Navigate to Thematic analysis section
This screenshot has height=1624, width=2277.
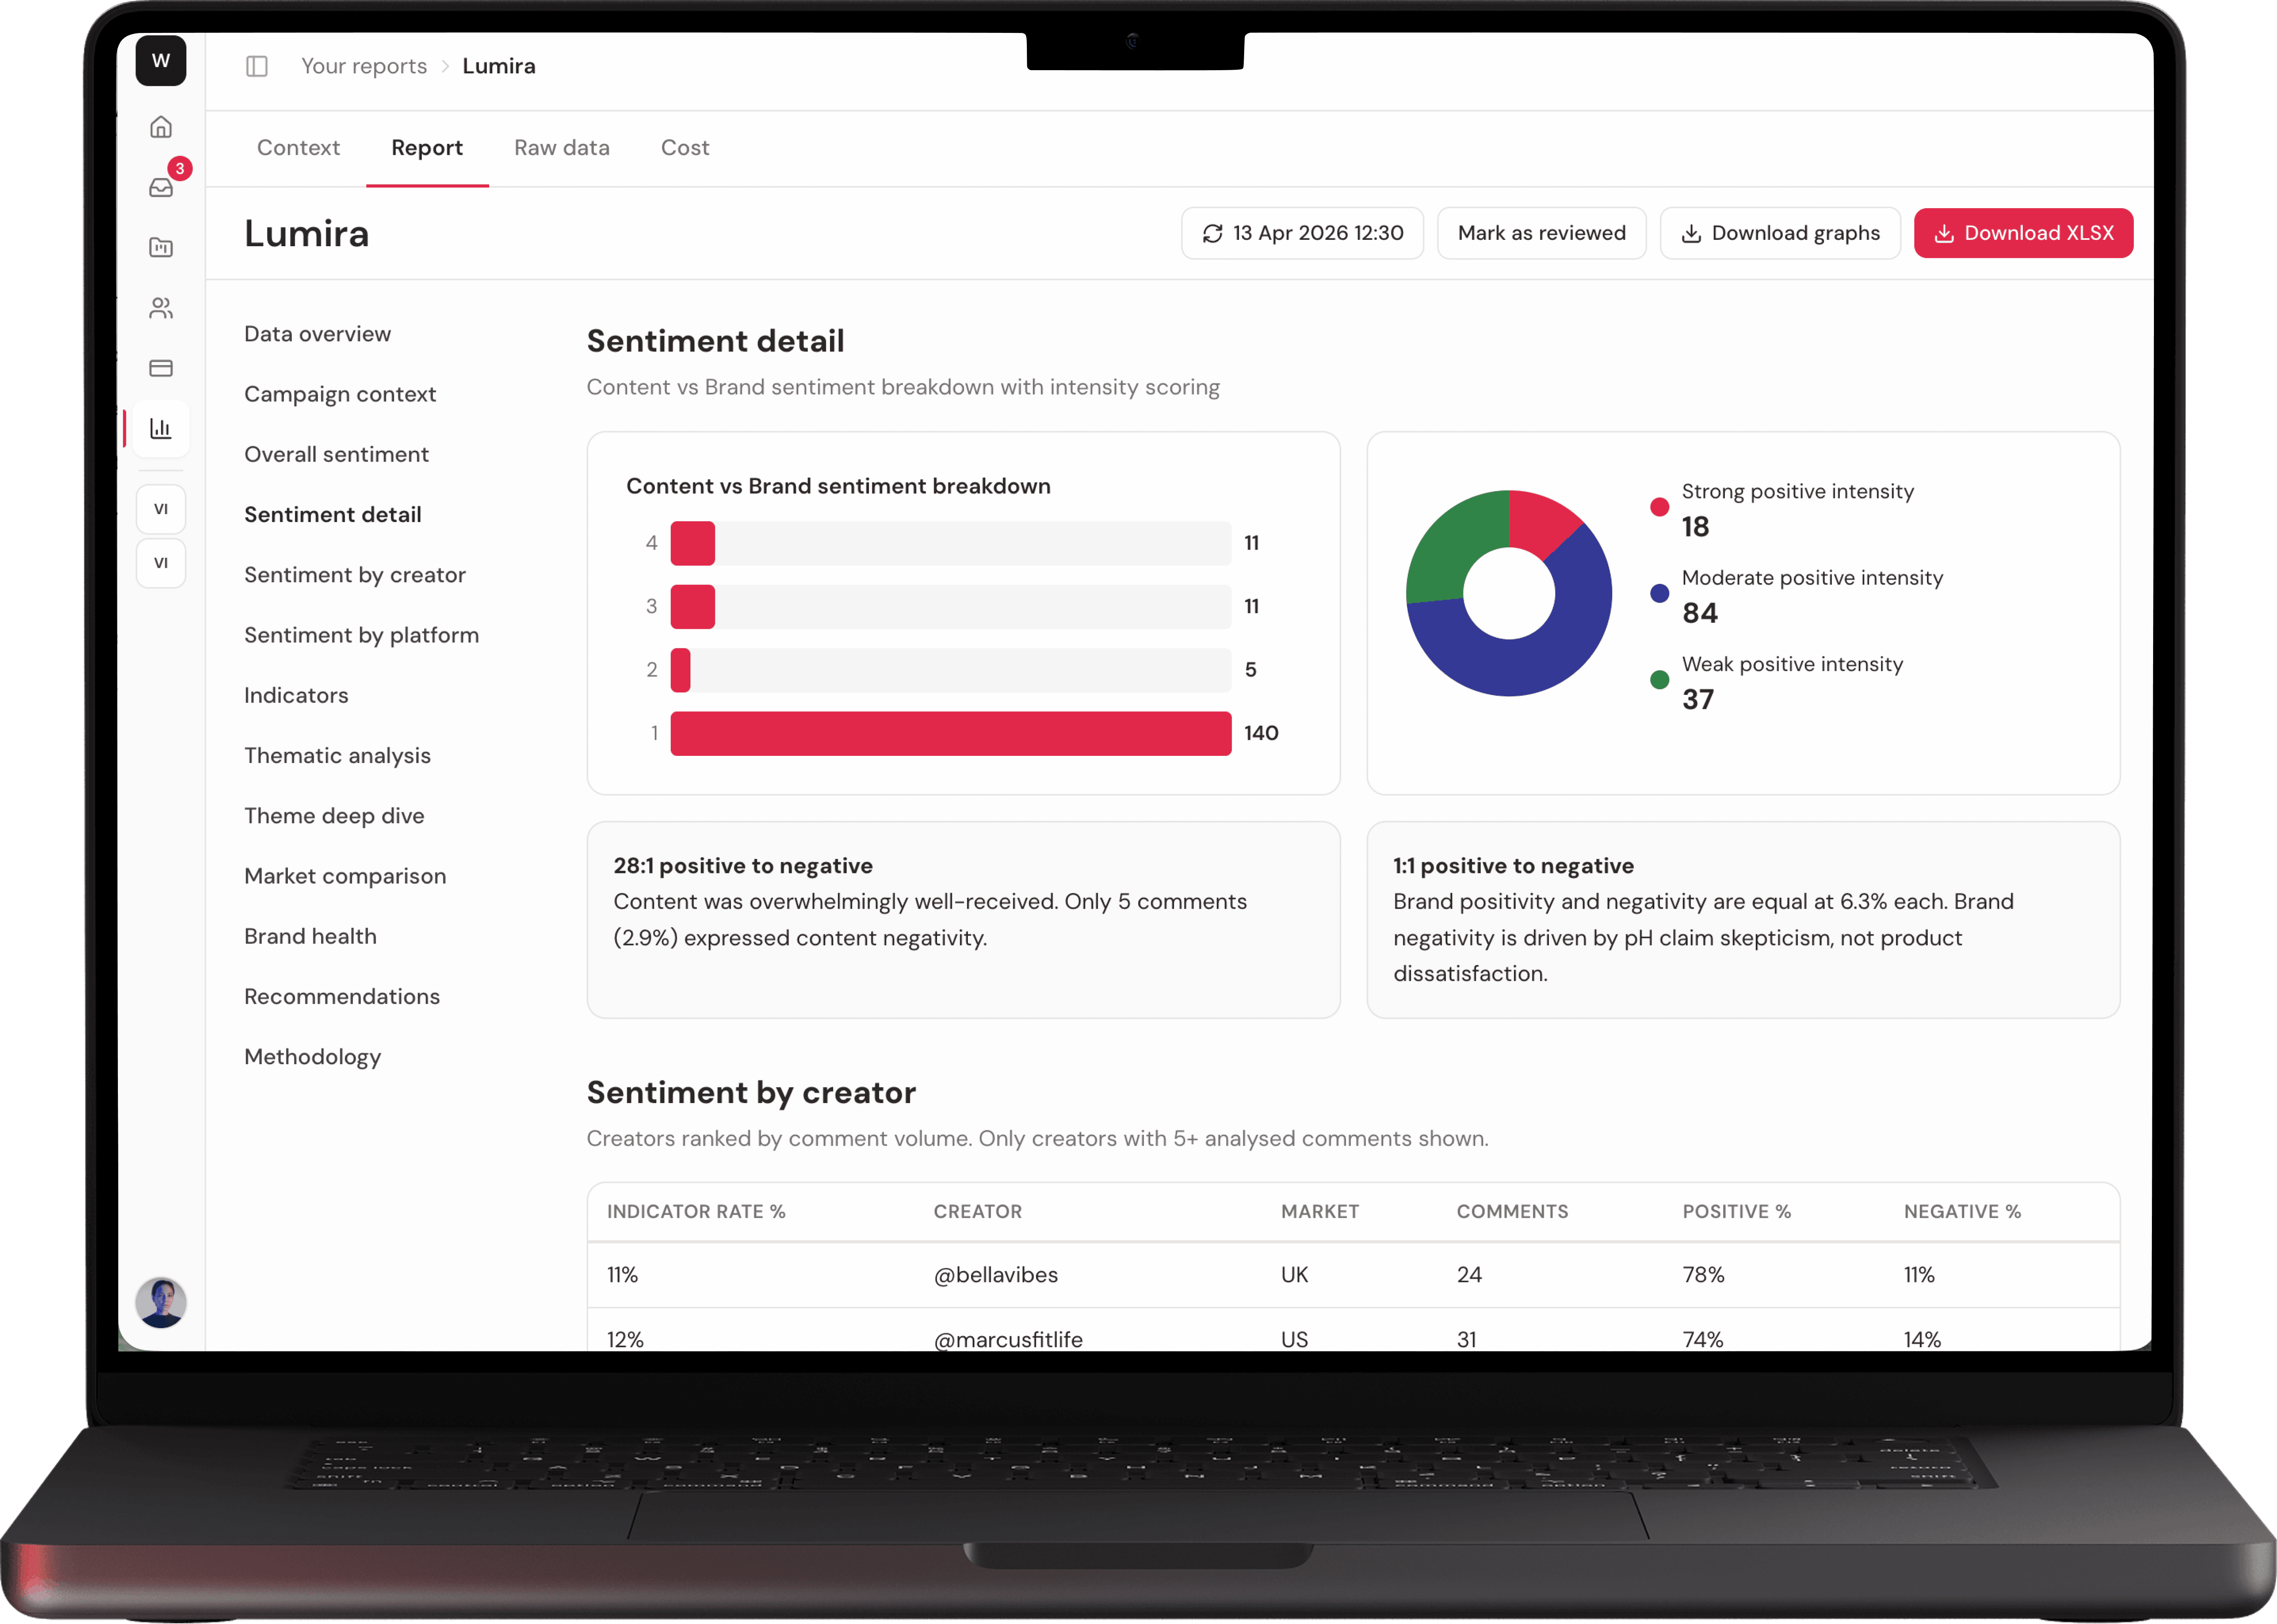click(337, 756)
